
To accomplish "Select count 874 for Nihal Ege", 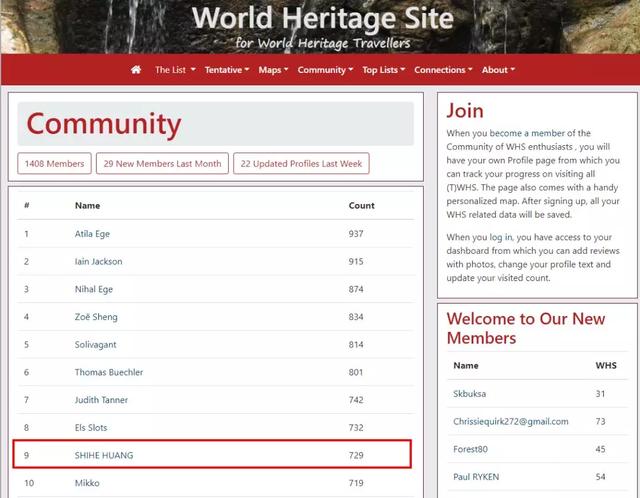I will click(x=356, y=289).
